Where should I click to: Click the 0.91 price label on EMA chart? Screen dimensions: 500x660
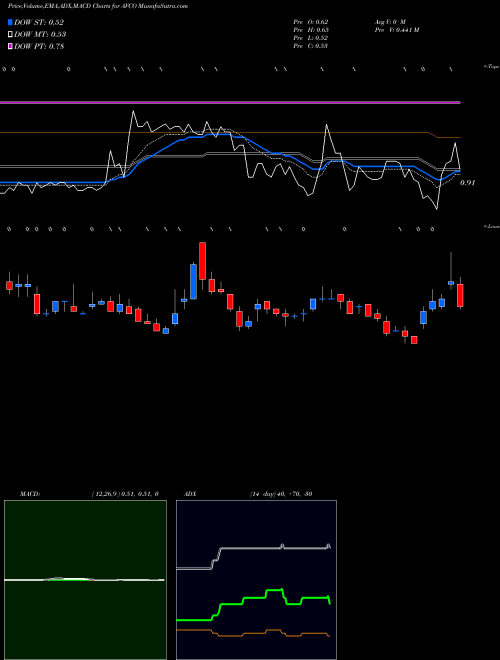(x=467, y=183)
